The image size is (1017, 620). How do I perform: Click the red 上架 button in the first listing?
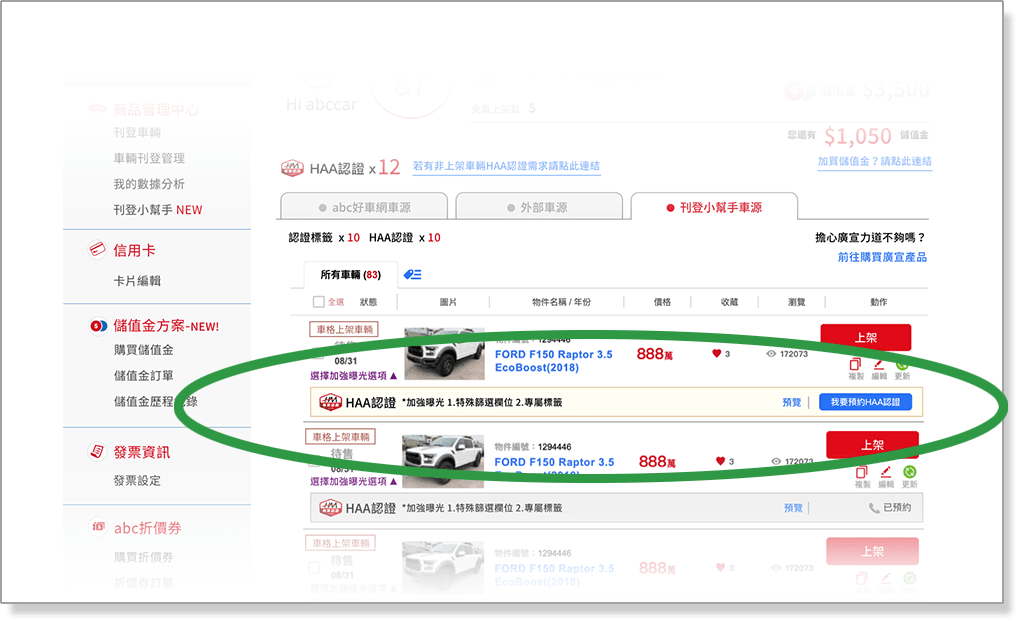point(866,337)
